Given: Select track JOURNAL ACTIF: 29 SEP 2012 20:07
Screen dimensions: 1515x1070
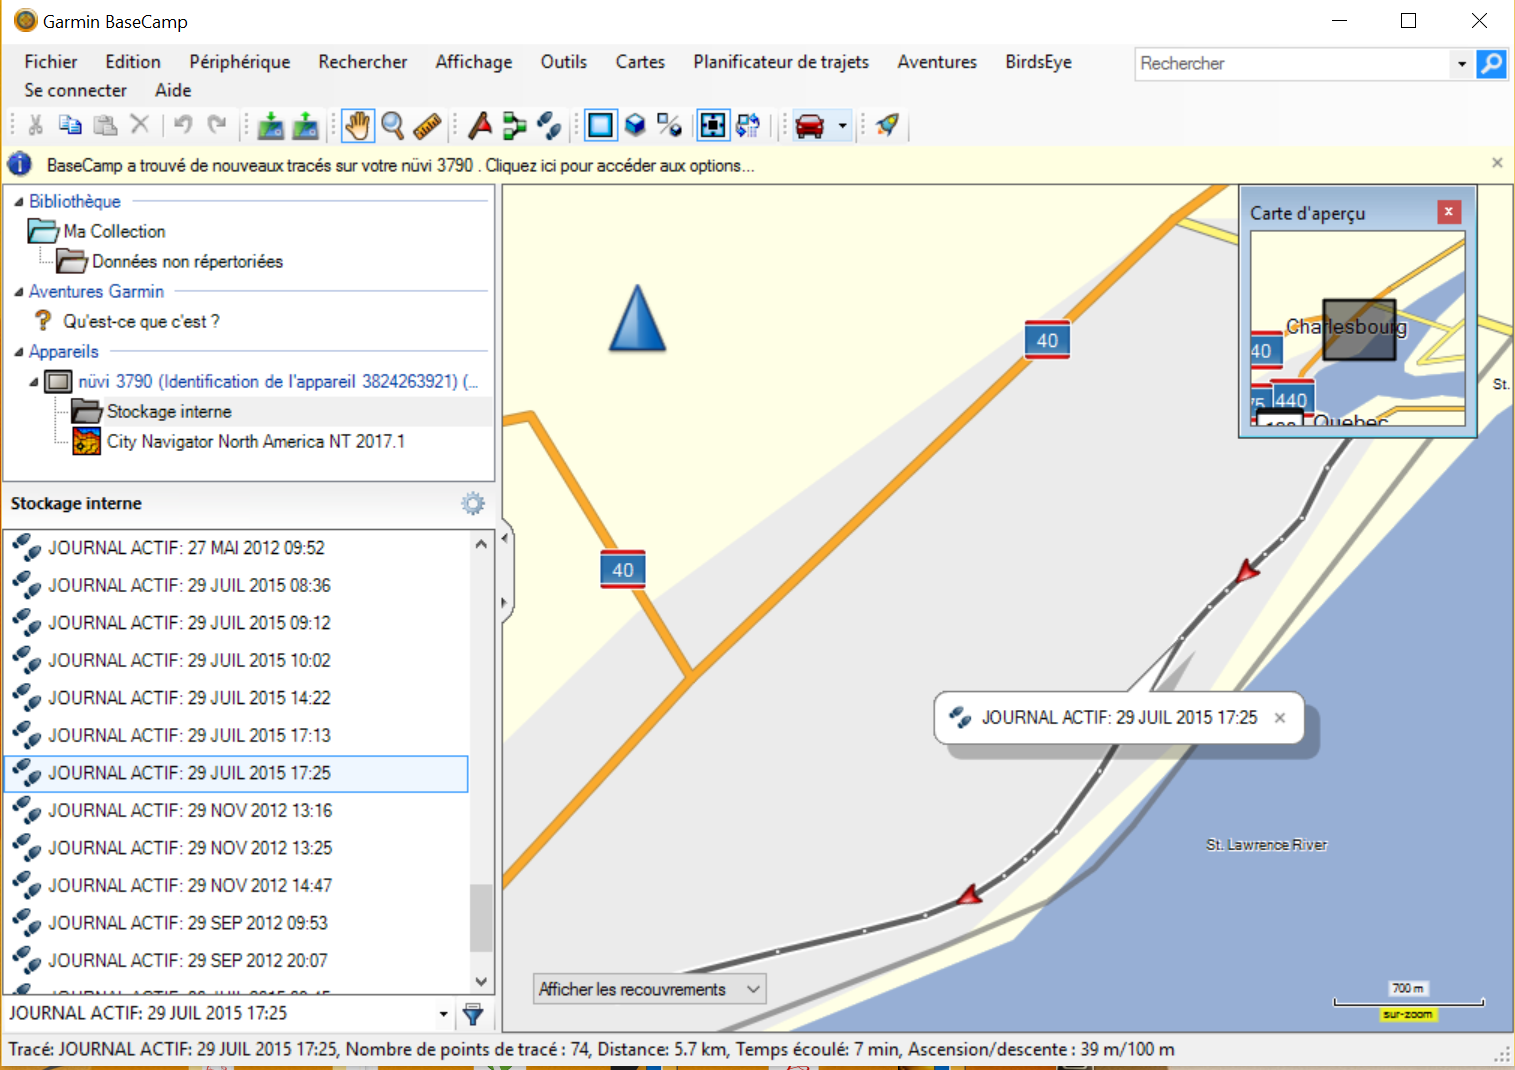Looking at the screenshot, I should point(236,960).
